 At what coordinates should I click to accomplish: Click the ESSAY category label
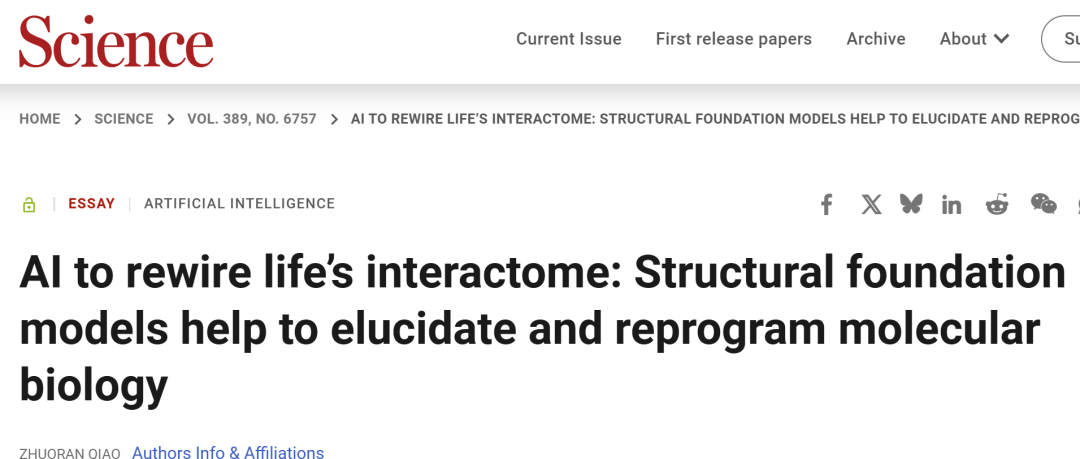92,203
